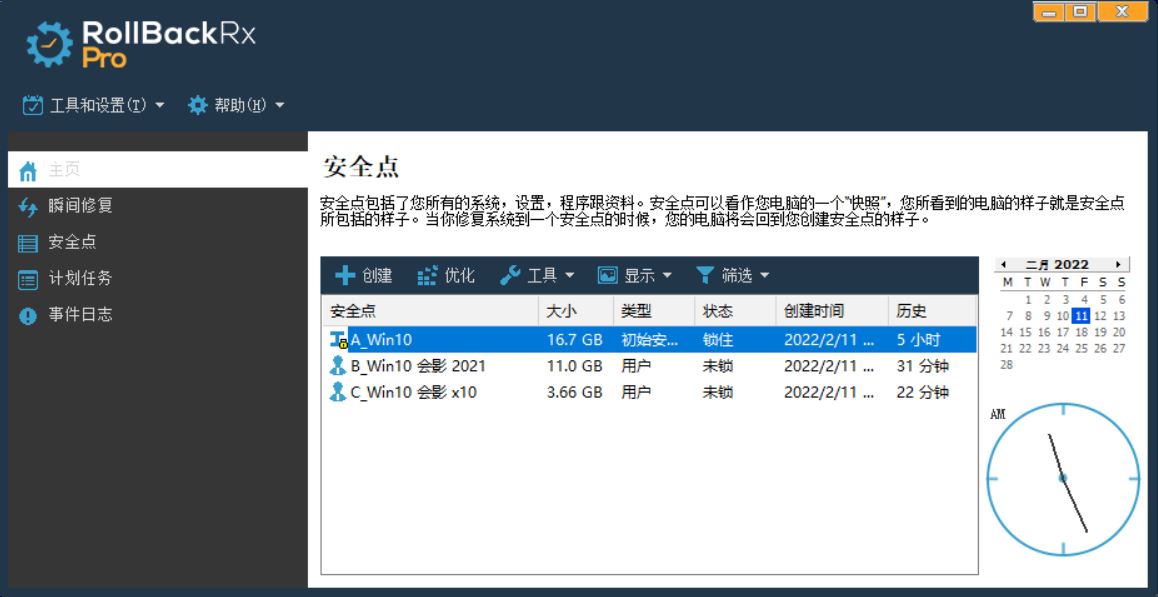Click the Help gear icon
The height and width of the screenshot is (597, 1158).
(197, 105)
